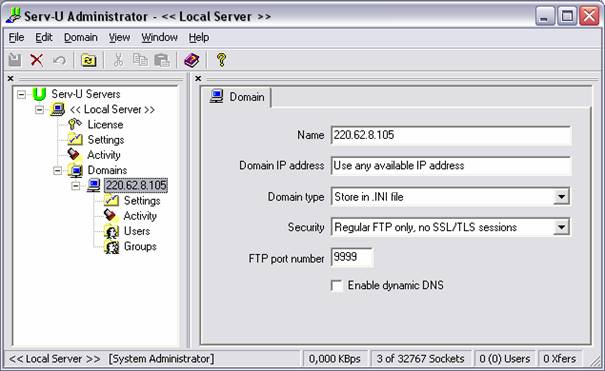The image size is (605, 371).
Task: Collapse the 220.62.8.105 domain node
Action: (x=76, y=186)
